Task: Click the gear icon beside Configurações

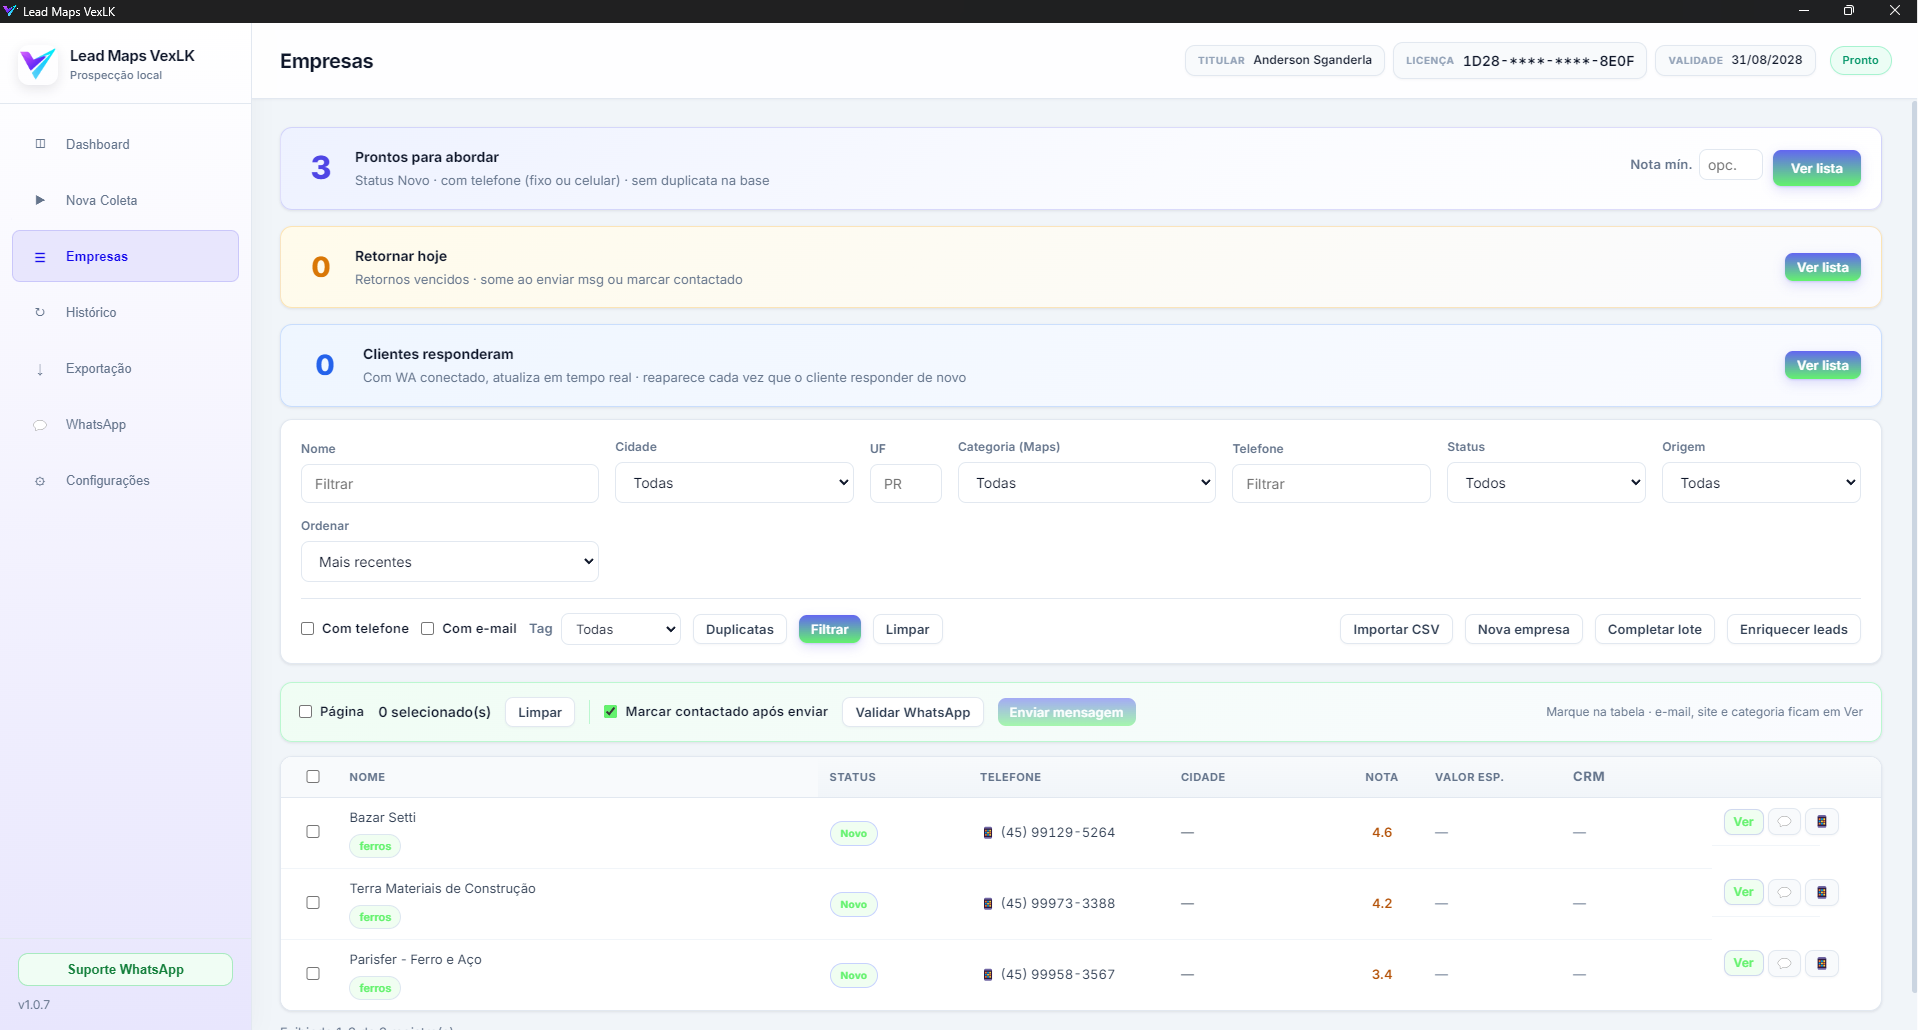Action: [x=40, y=481]
